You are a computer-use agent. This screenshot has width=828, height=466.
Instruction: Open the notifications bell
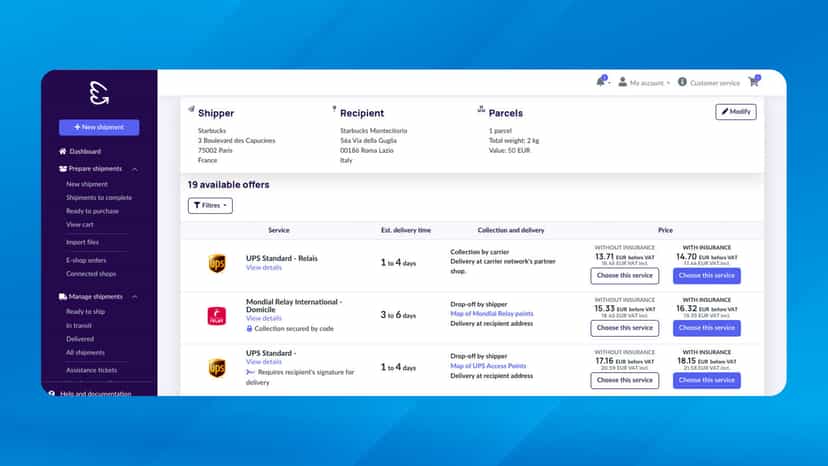pos(600,81)
